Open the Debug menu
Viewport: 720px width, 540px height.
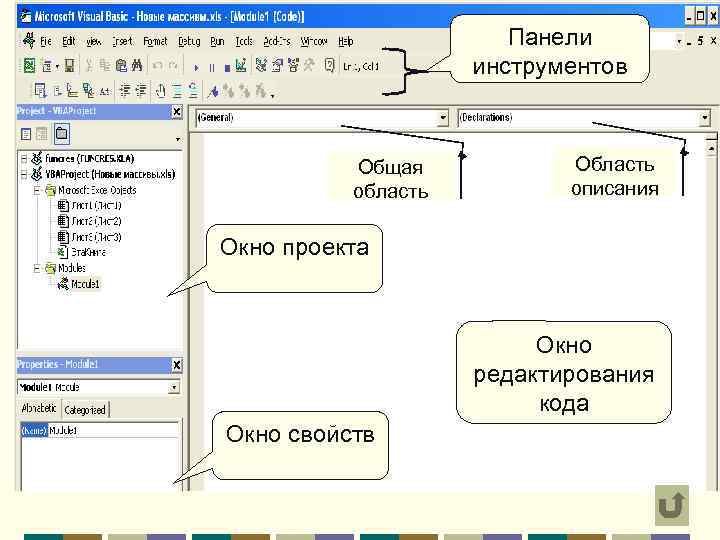coord(189,41)
